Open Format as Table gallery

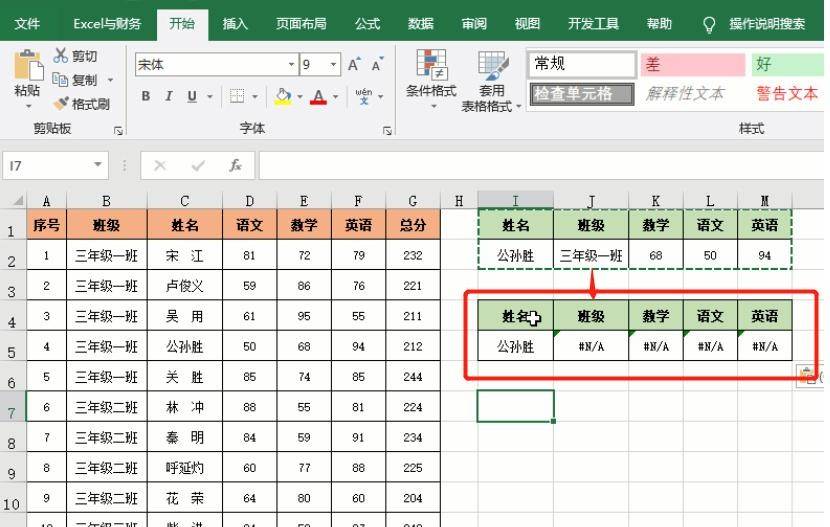click(491, 81)
